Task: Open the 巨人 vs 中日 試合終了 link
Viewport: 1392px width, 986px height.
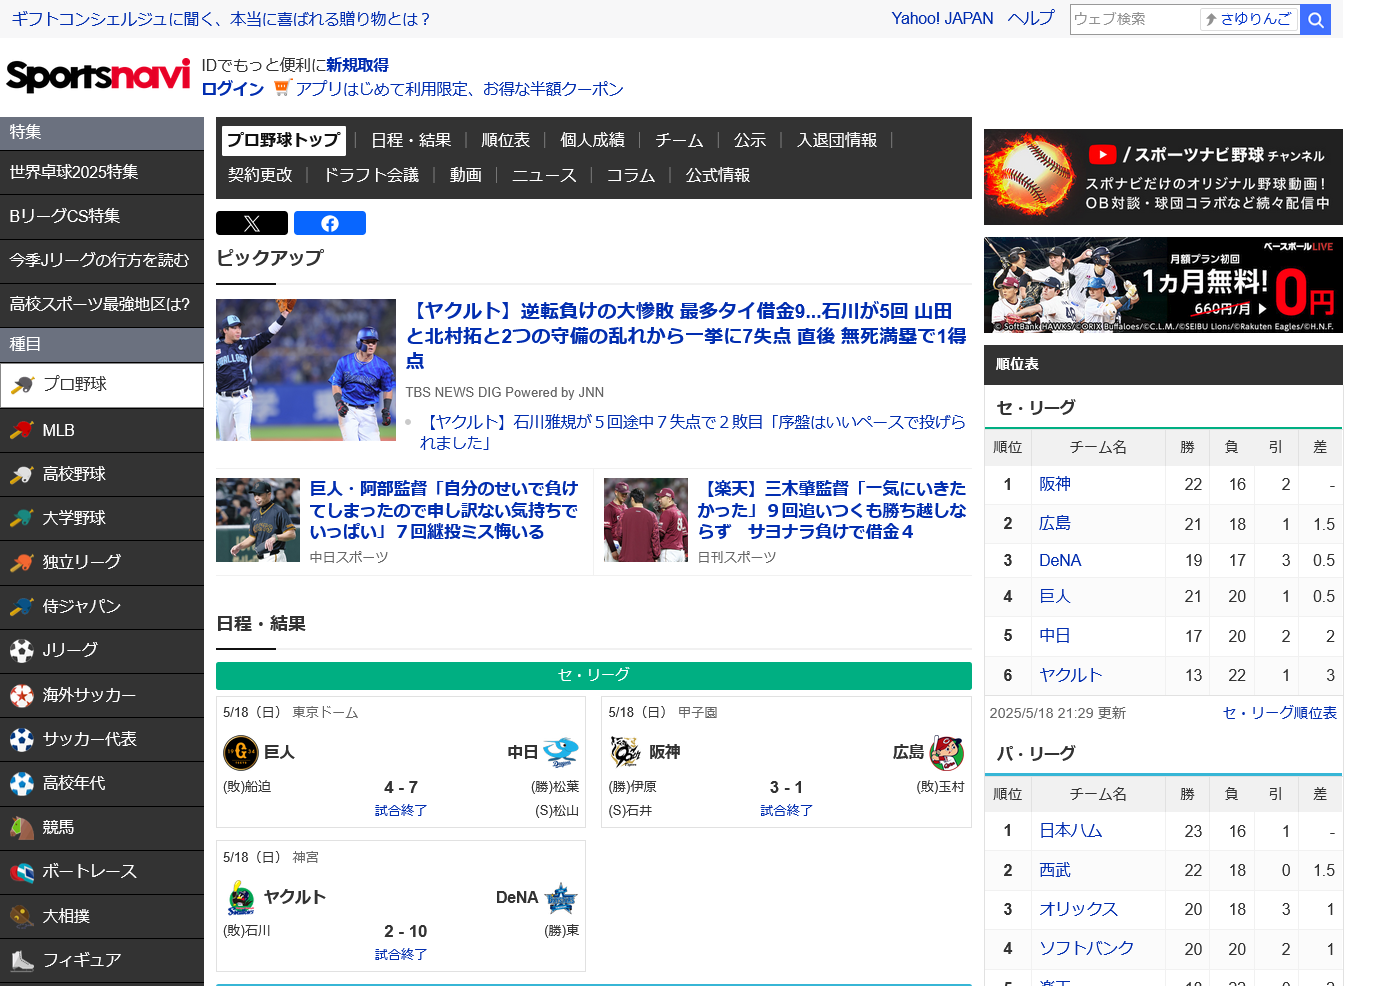Action: 401,811
